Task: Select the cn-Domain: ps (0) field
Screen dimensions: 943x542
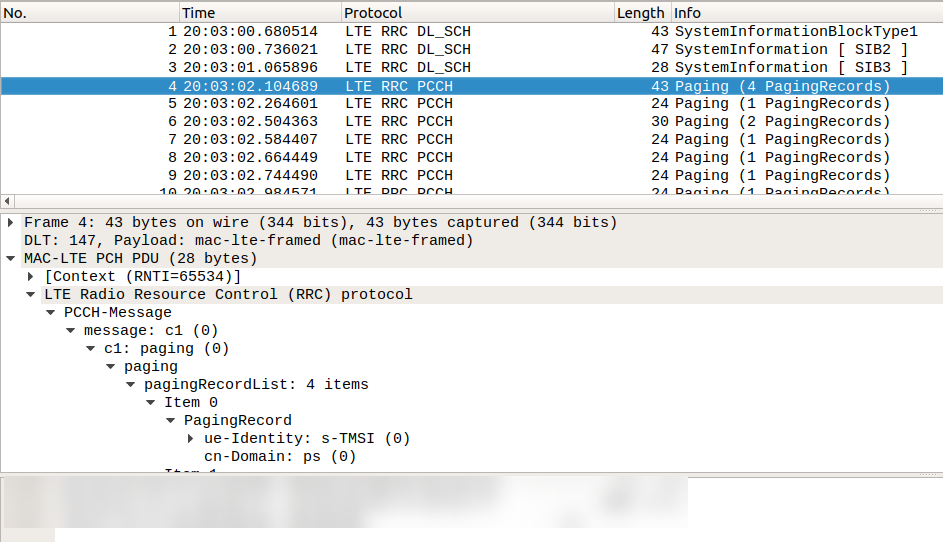Action: pos(280,456)
